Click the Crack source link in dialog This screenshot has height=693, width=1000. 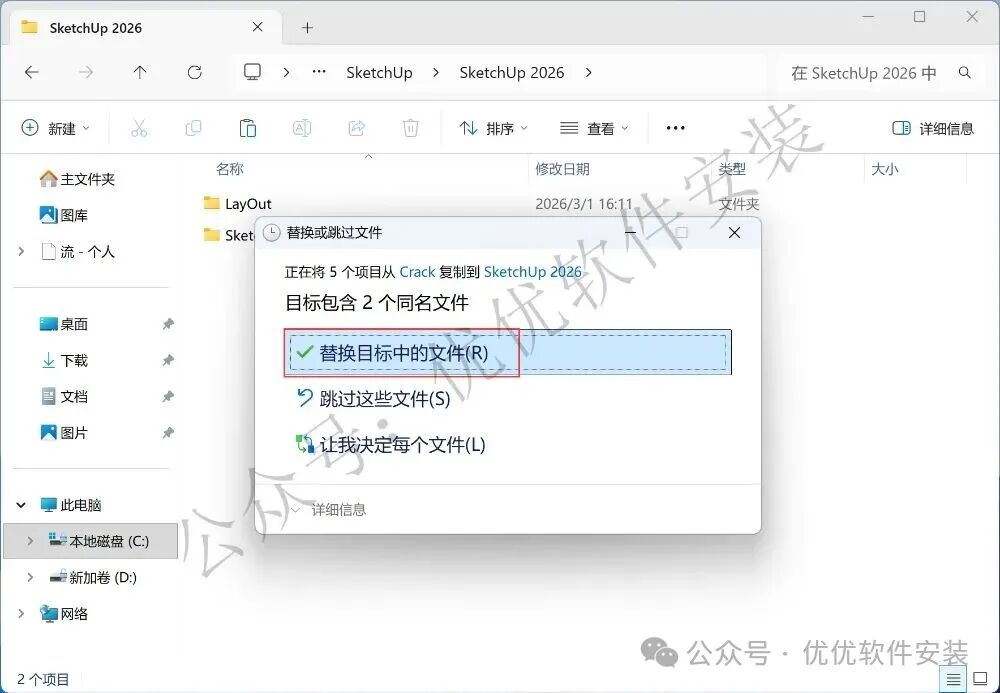tap(417, 272)
